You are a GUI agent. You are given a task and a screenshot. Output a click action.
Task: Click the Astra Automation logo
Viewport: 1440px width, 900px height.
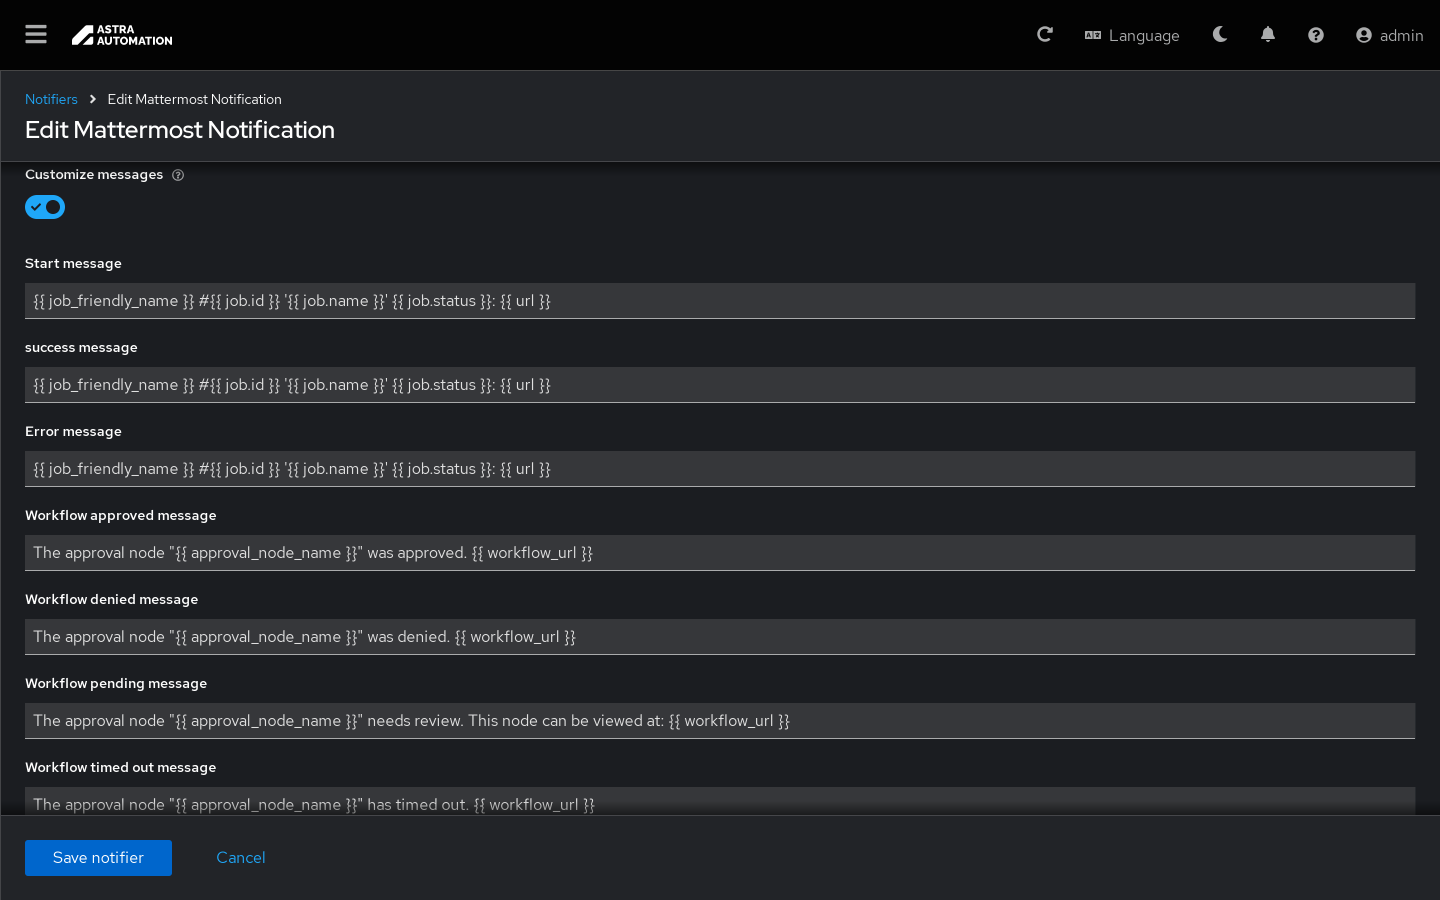click(122, 35)
